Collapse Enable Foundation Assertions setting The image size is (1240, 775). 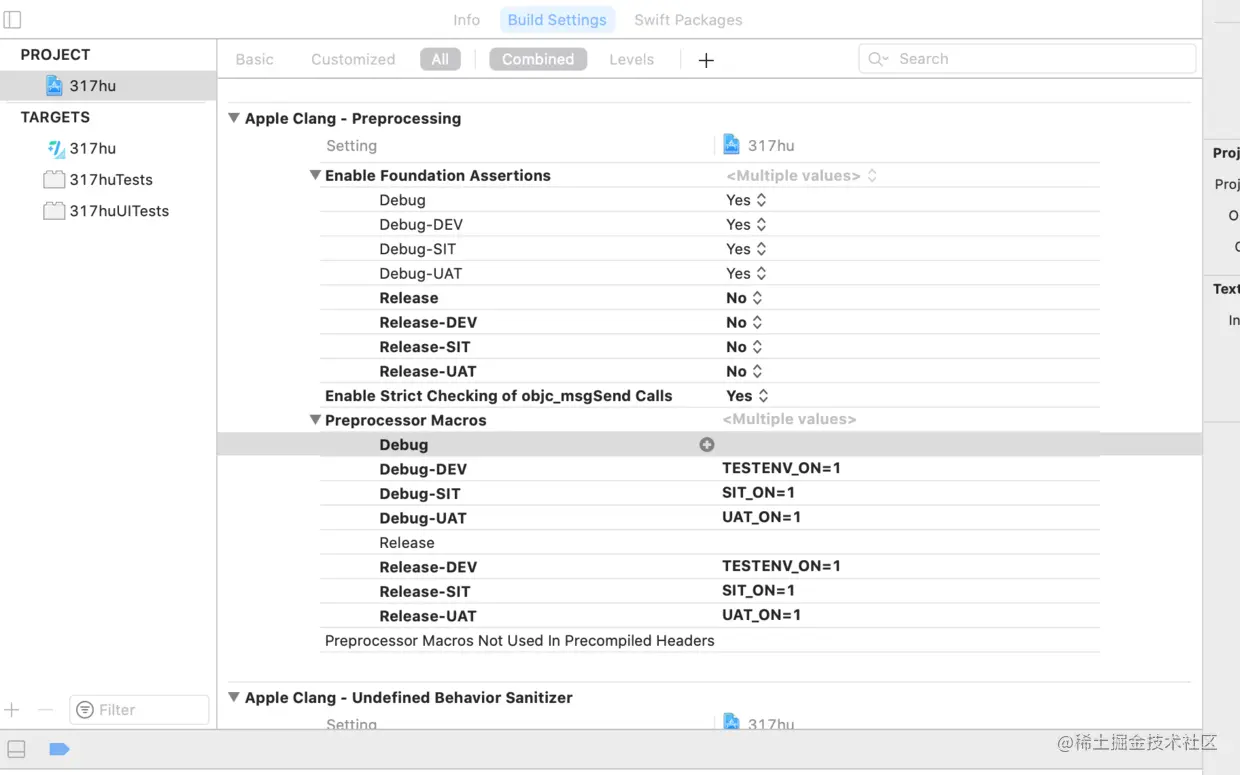[x=315, y=175]
